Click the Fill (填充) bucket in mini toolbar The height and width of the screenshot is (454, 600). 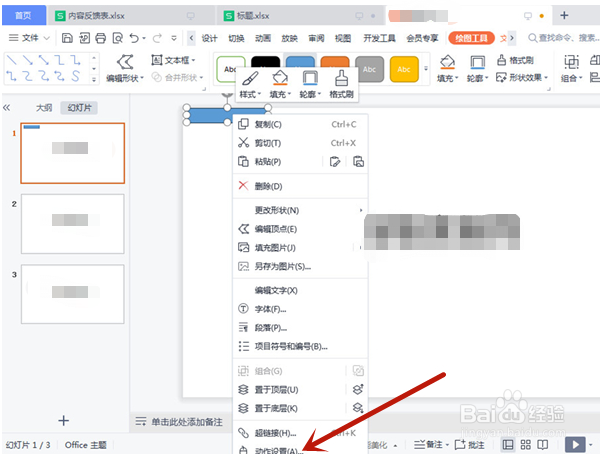click(x=280, y=78)
